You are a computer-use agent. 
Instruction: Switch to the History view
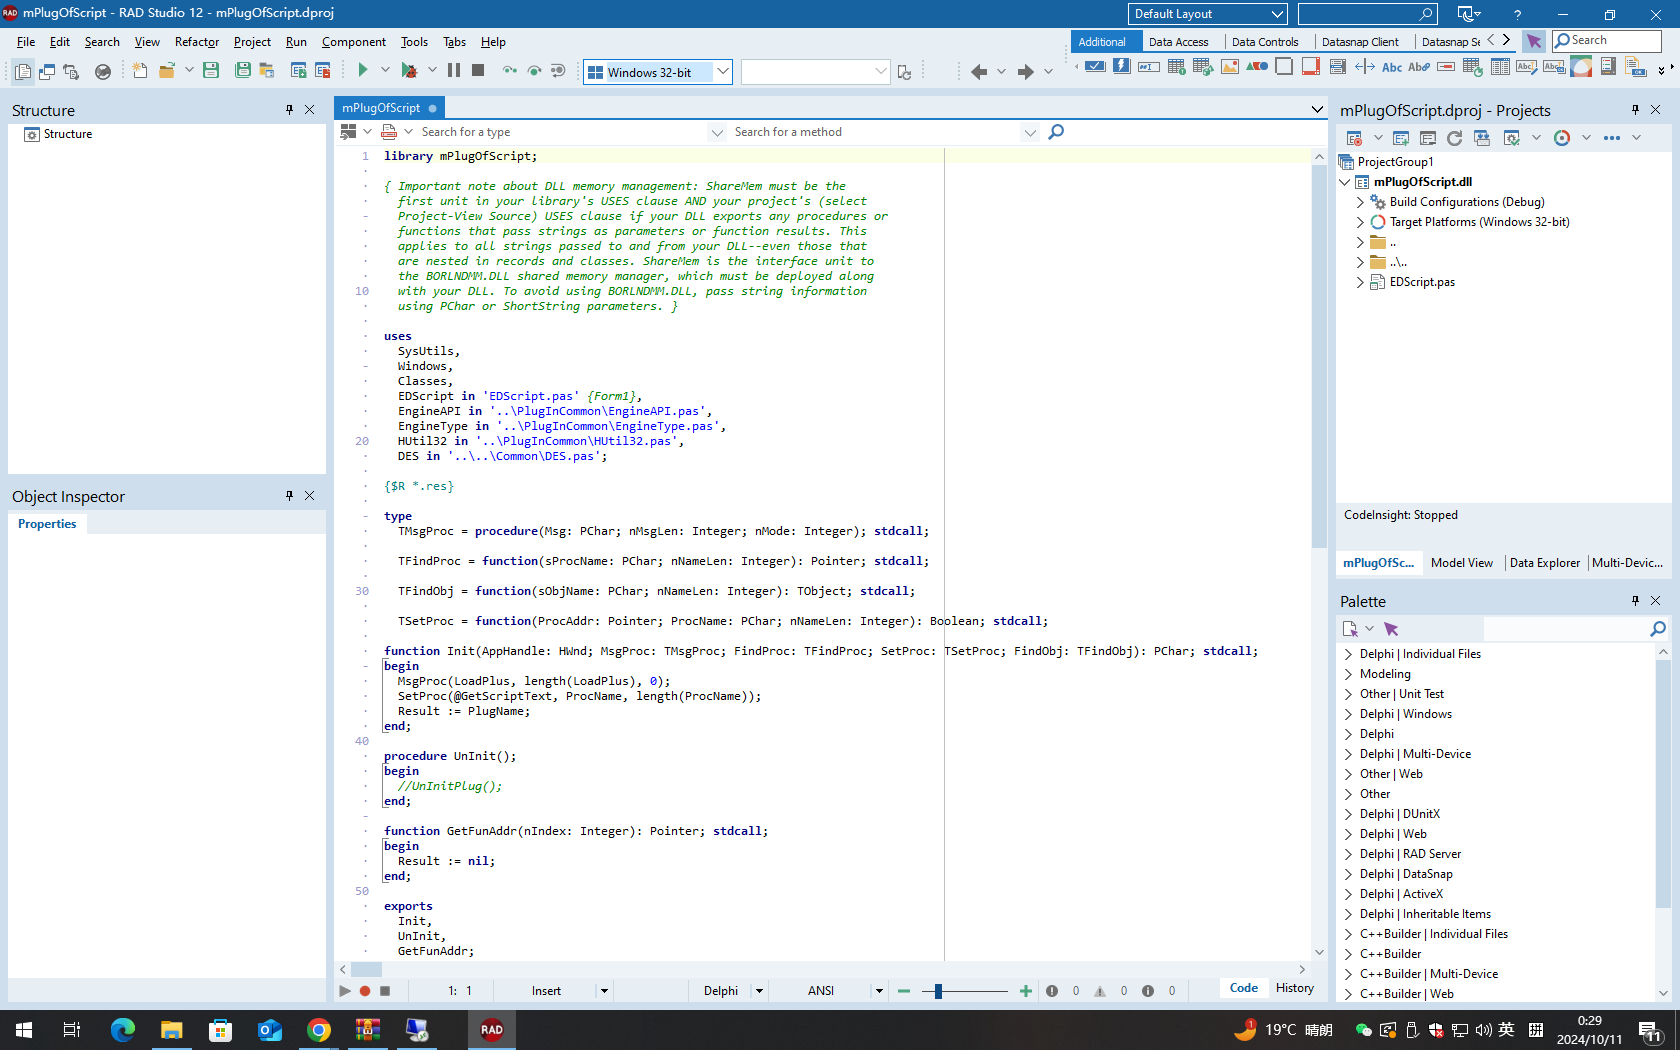(1294, 988)
